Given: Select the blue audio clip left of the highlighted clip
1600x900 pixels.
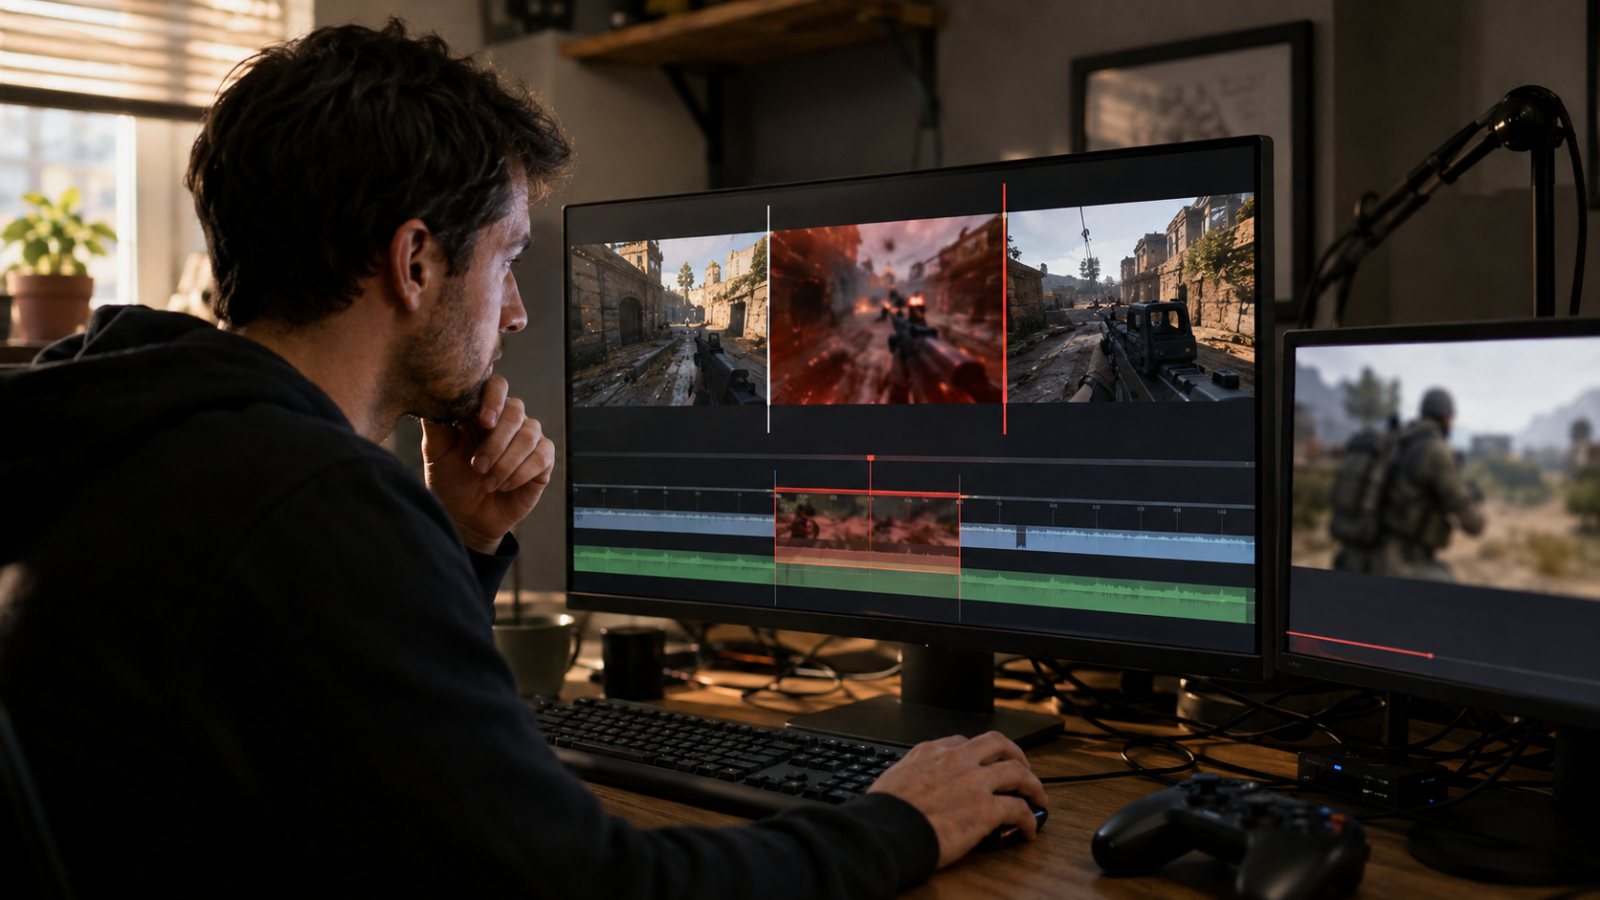Looking at the screenshot, I should [x=674, y=520].
